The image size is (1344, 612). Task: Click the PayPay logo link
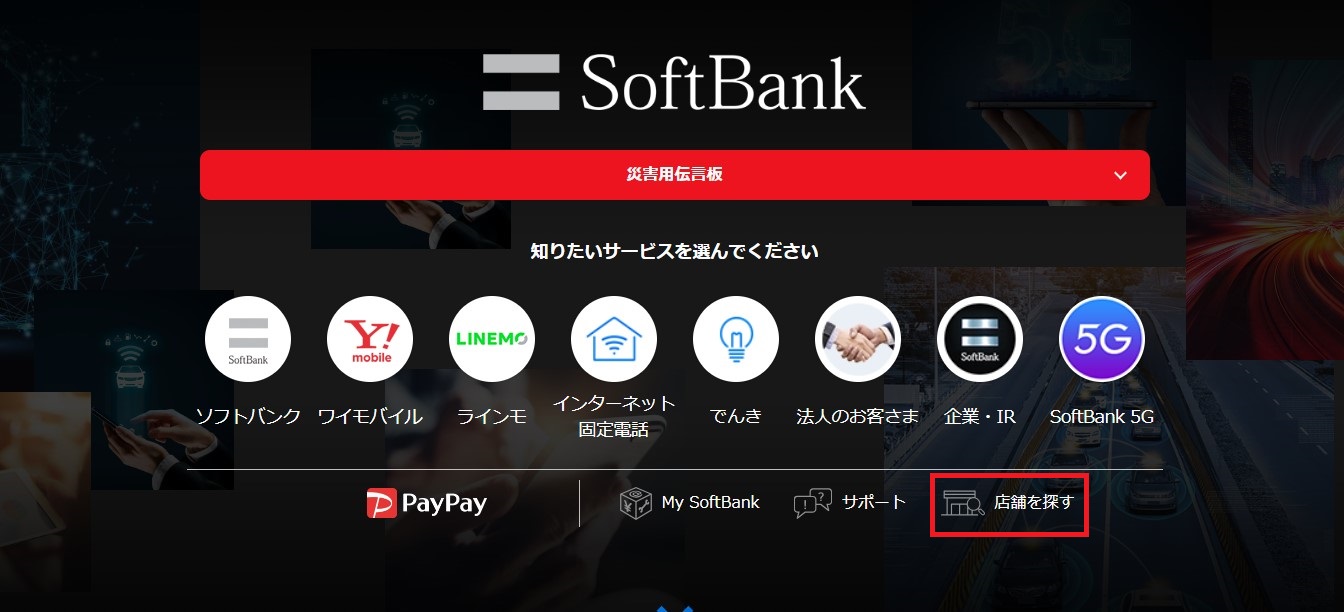(427, 503)
